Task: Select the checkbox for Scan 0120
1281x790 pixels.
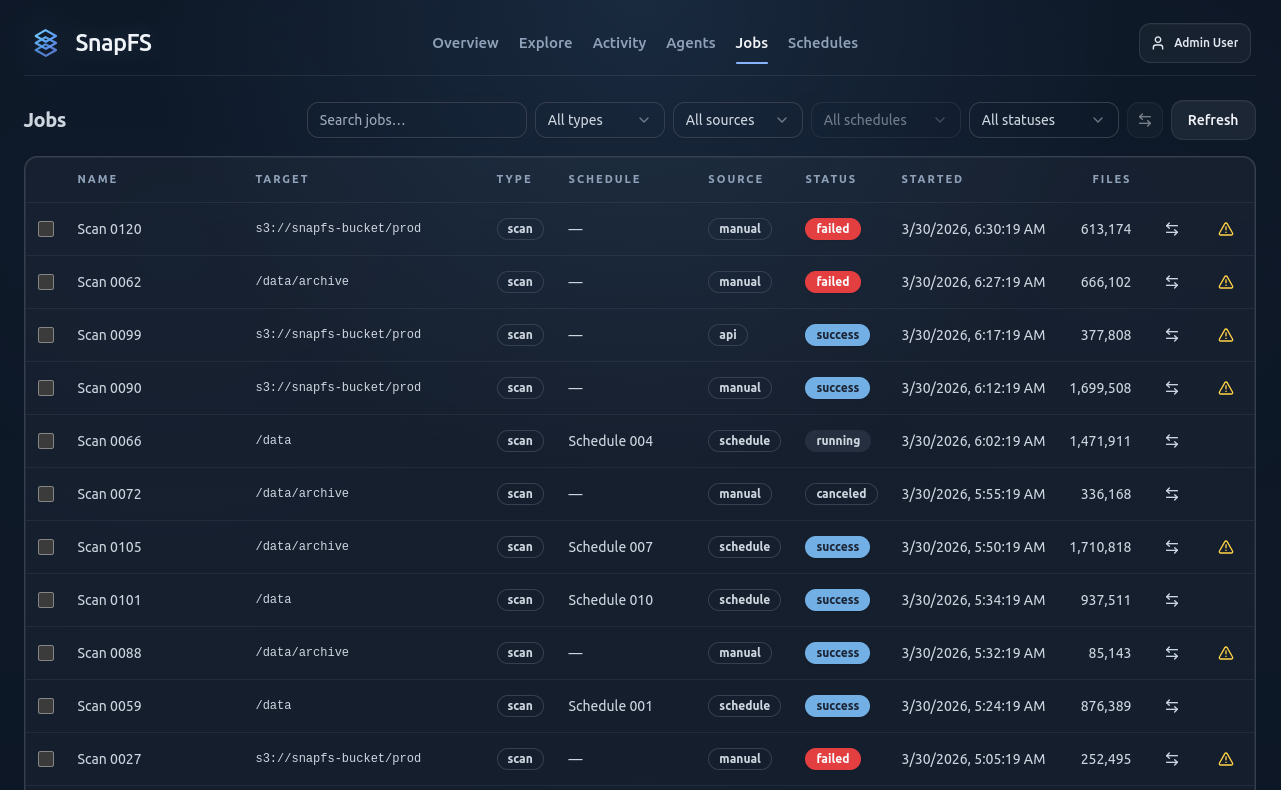Action: (x=46, y=229)
